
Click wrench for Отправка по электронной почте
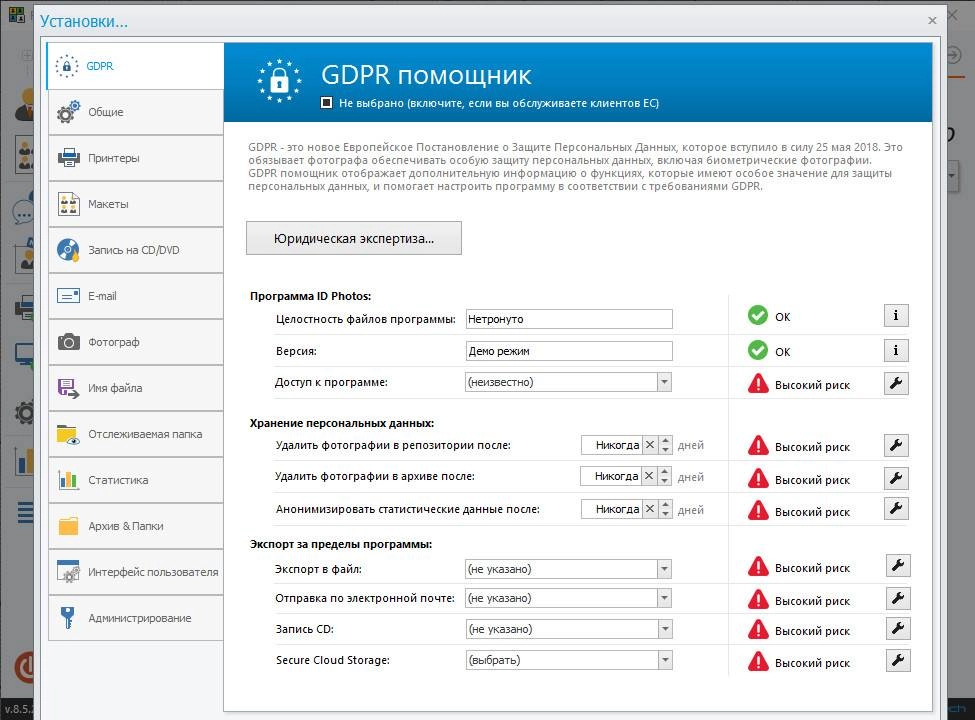[x=898, y=598]
